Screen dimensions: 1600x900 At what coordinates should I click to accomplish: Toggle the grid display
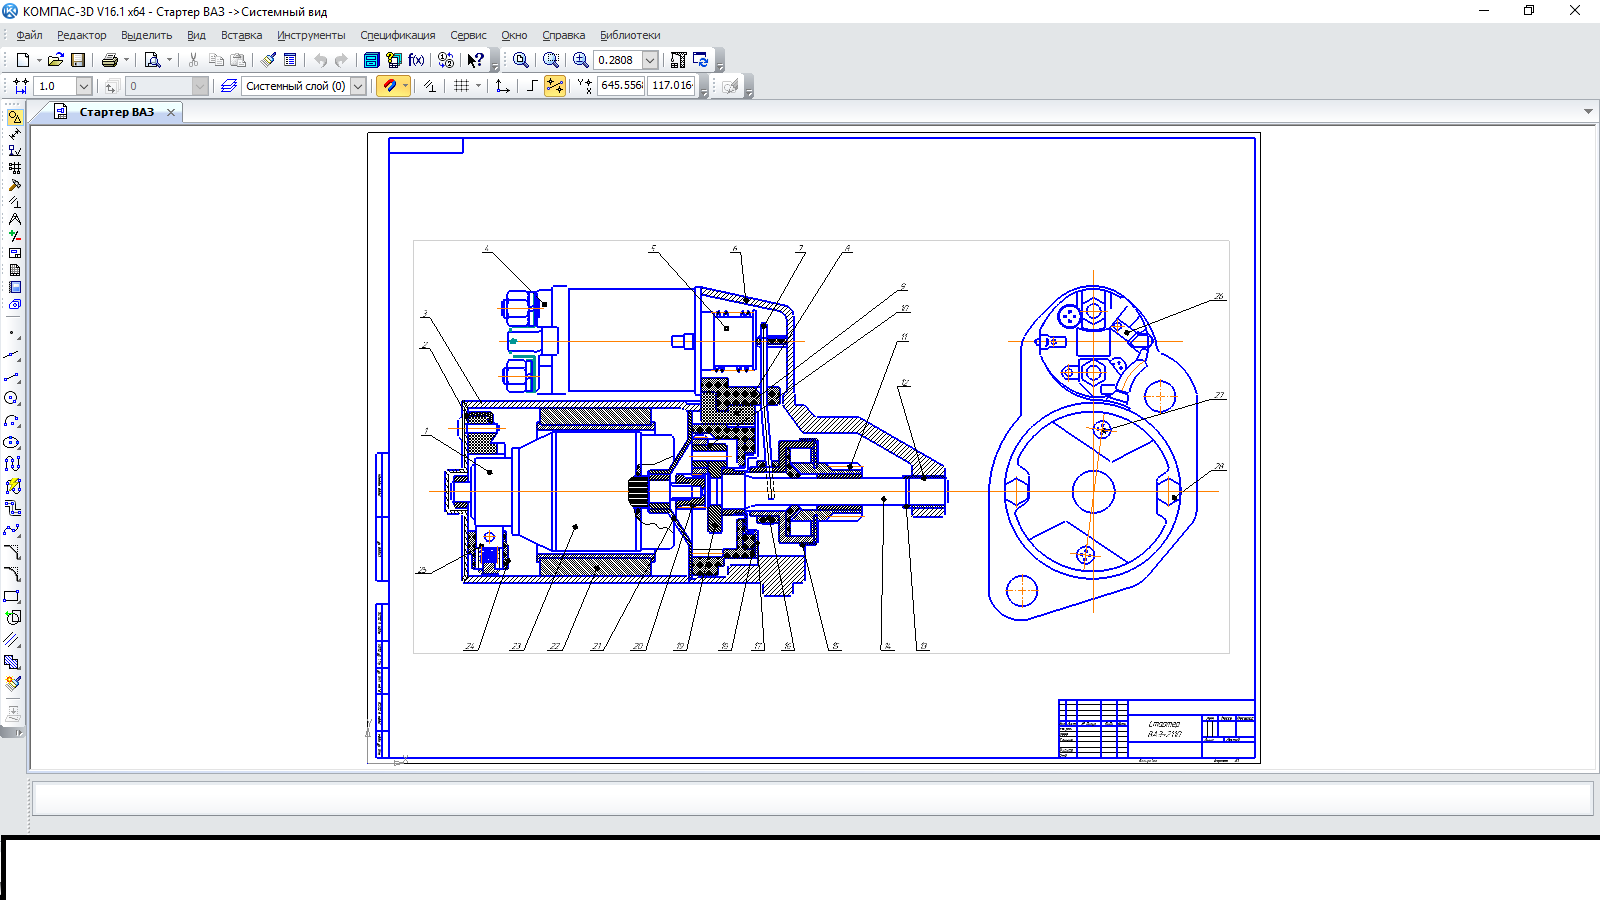tap(461, 86)
